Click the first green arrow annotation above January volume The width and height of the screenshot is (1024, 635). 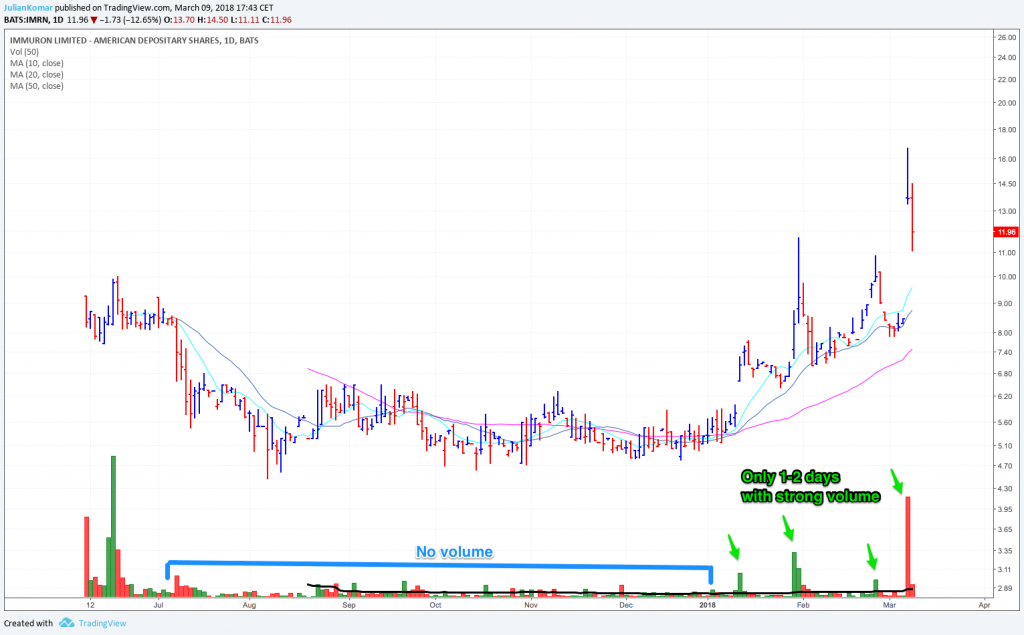735,550
